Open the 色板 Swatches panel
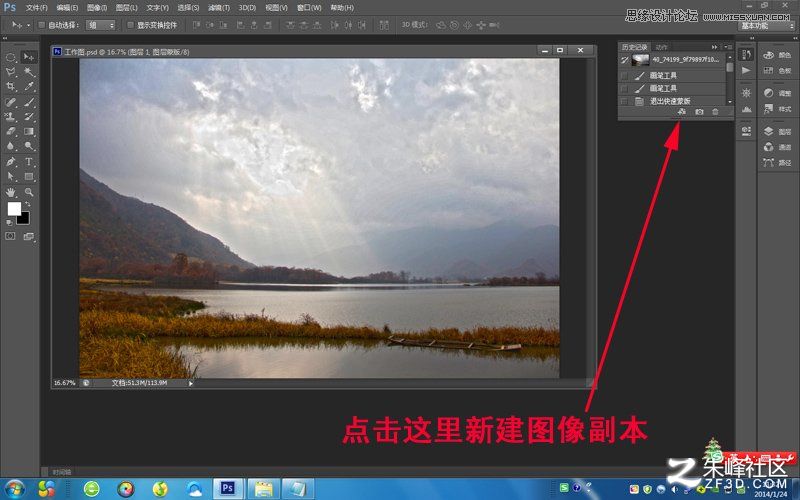 coord(778,70)
